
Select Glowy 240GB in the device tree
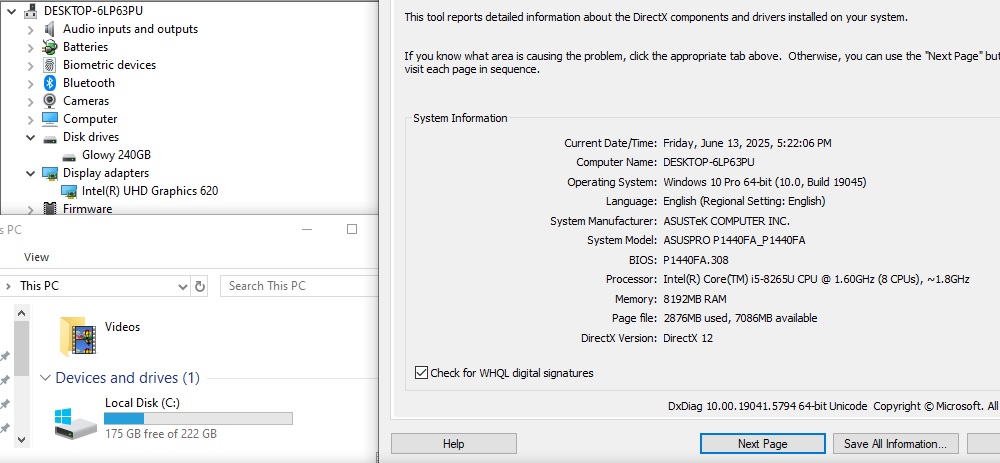tap(116, 155)
